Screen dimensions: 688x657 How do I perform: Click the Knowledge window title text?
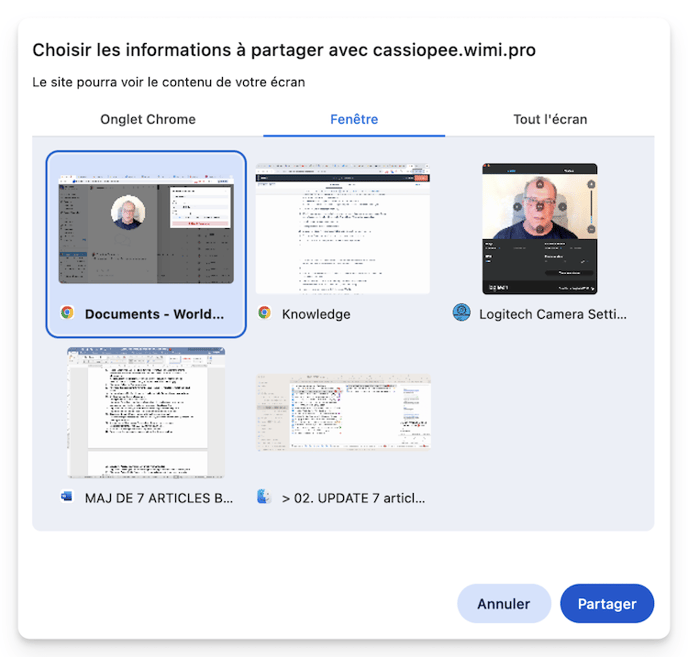point(316,314)
